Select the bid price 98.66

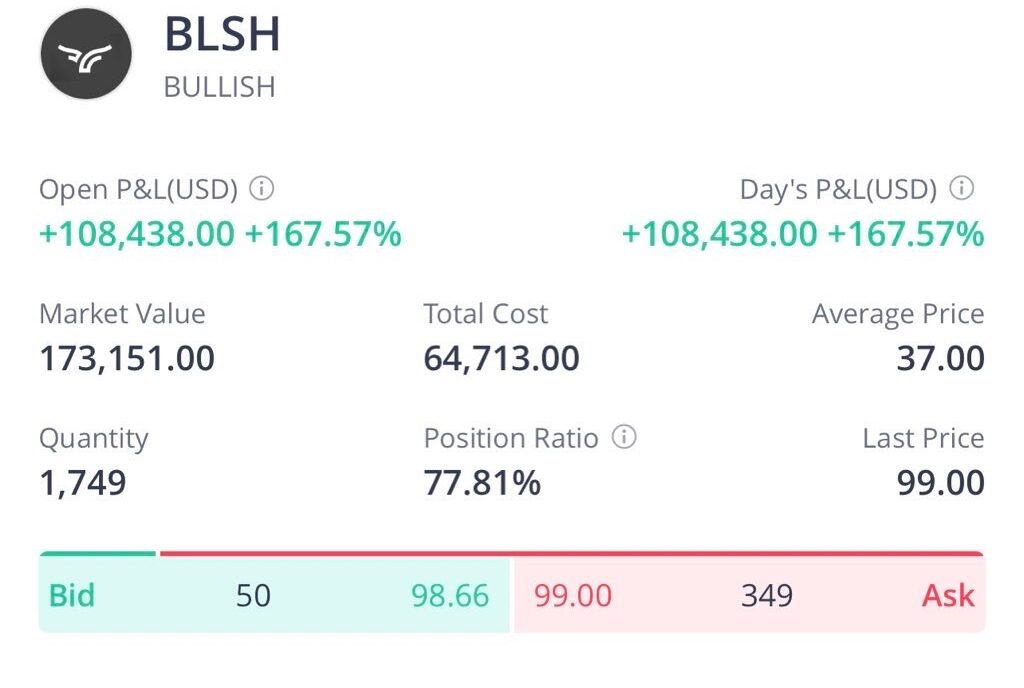click(x=450, y=596)
